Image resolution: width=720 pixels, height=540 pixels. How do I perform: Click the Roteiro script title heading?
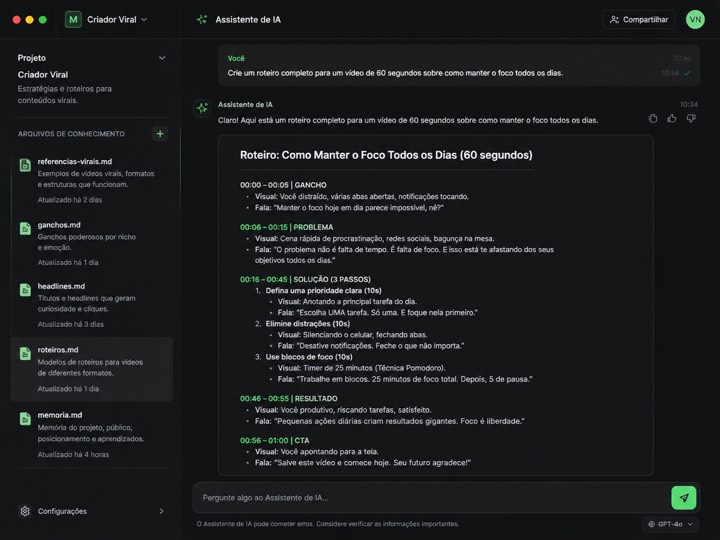click(386, 155)
